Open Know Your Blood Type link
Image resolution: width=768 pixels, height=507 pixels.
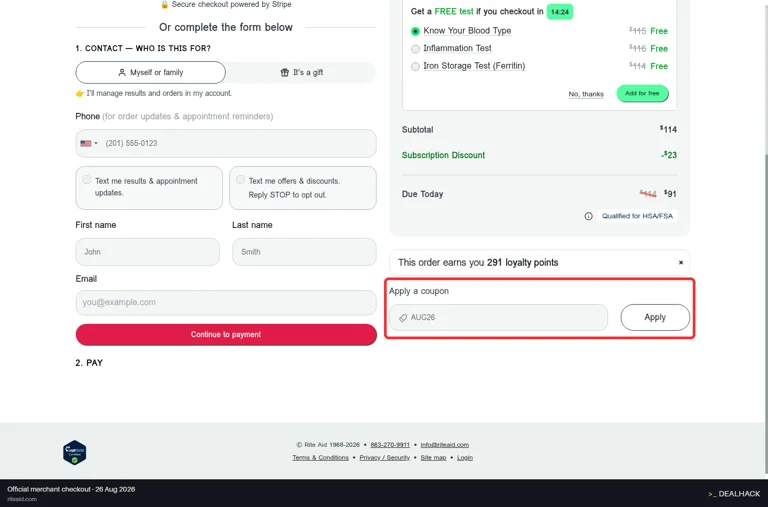coord(467,30)
